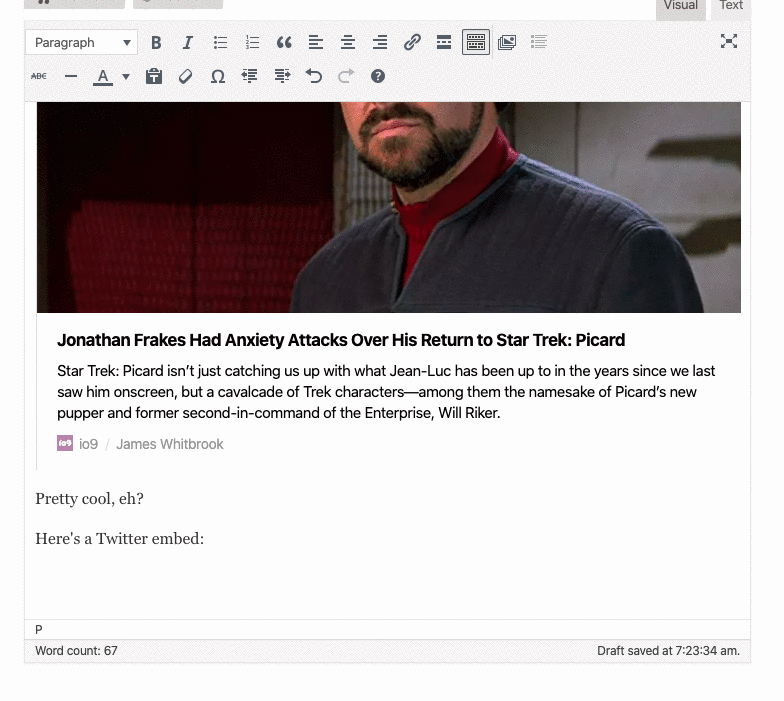784x701 pixels.
Task: Apply blockquote formatting
Action: coord(284,42)
